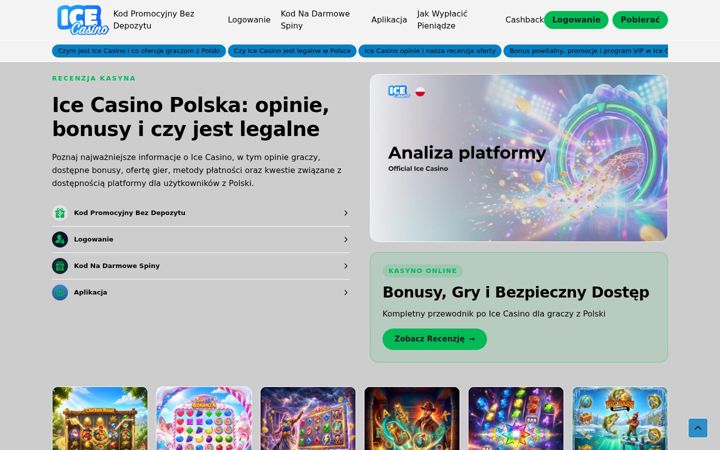Screen dimensions: 720x450
Task: Open the chevron on the Logowanie list row
Action: pos(346,240)
